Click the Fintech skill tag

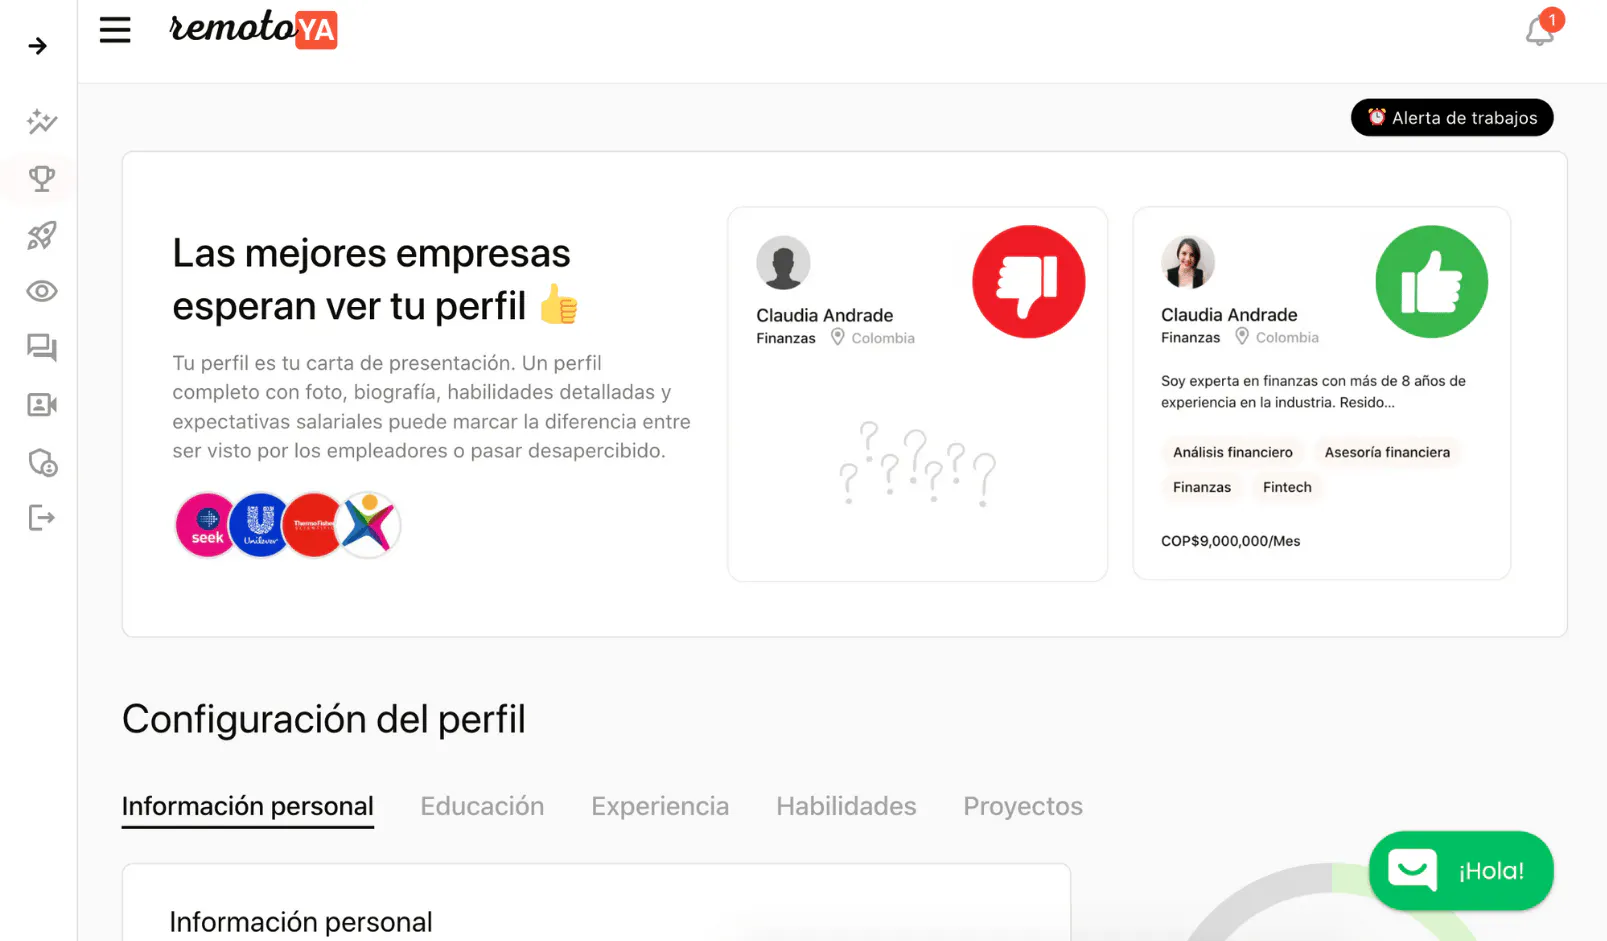pos(1287,487)
